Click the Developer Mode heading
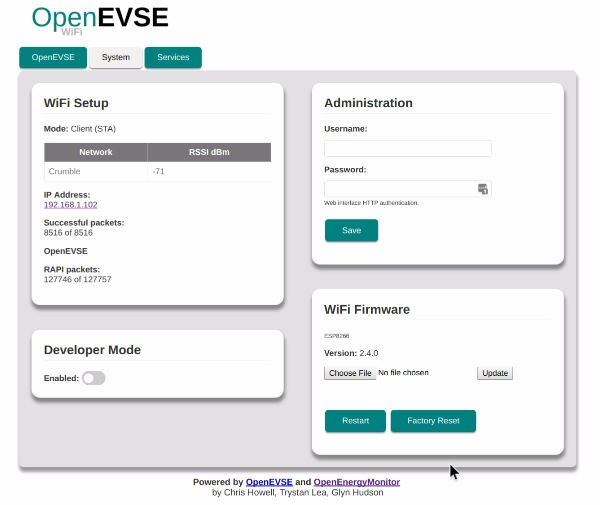 point(92,350)
